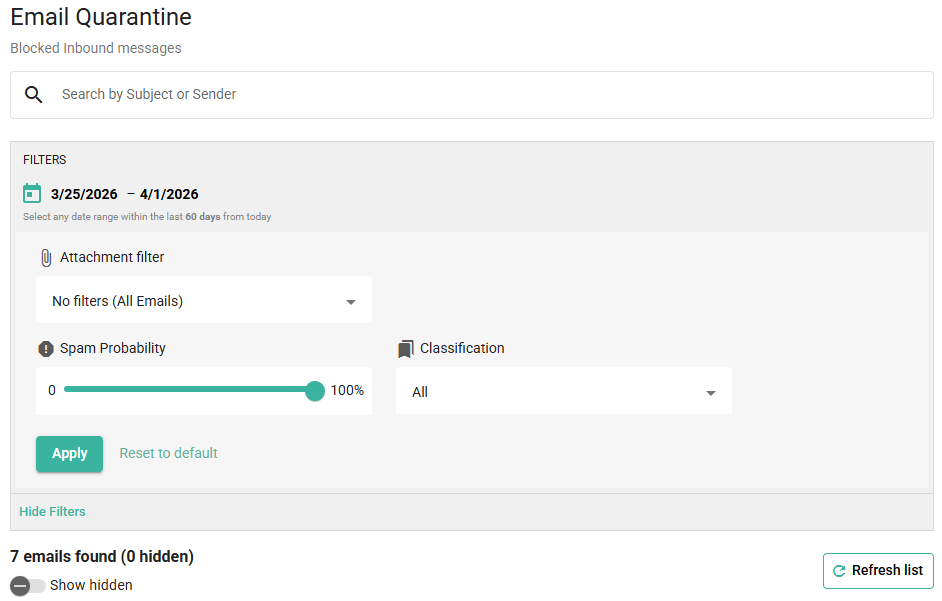Toggle the Show hidden switch
The height and width of the screenshot is (601, 942).
pos(28,585)
